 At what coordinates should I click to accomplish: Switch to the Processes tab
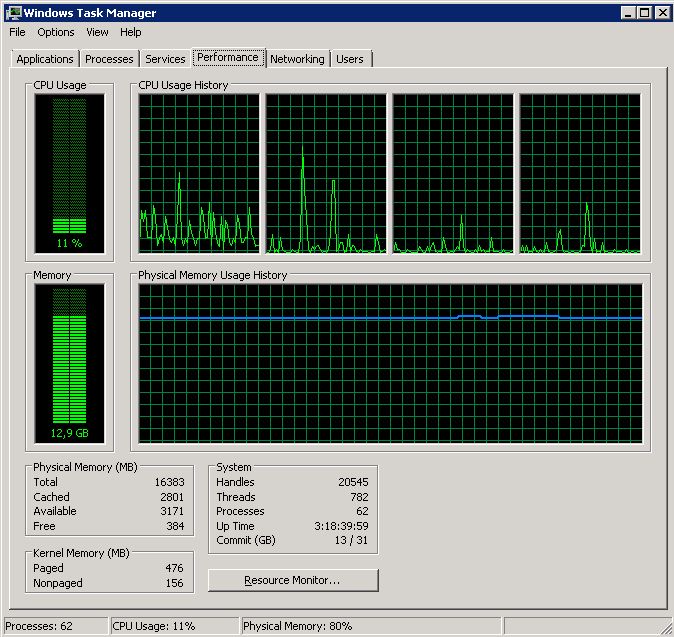[109, 59]
